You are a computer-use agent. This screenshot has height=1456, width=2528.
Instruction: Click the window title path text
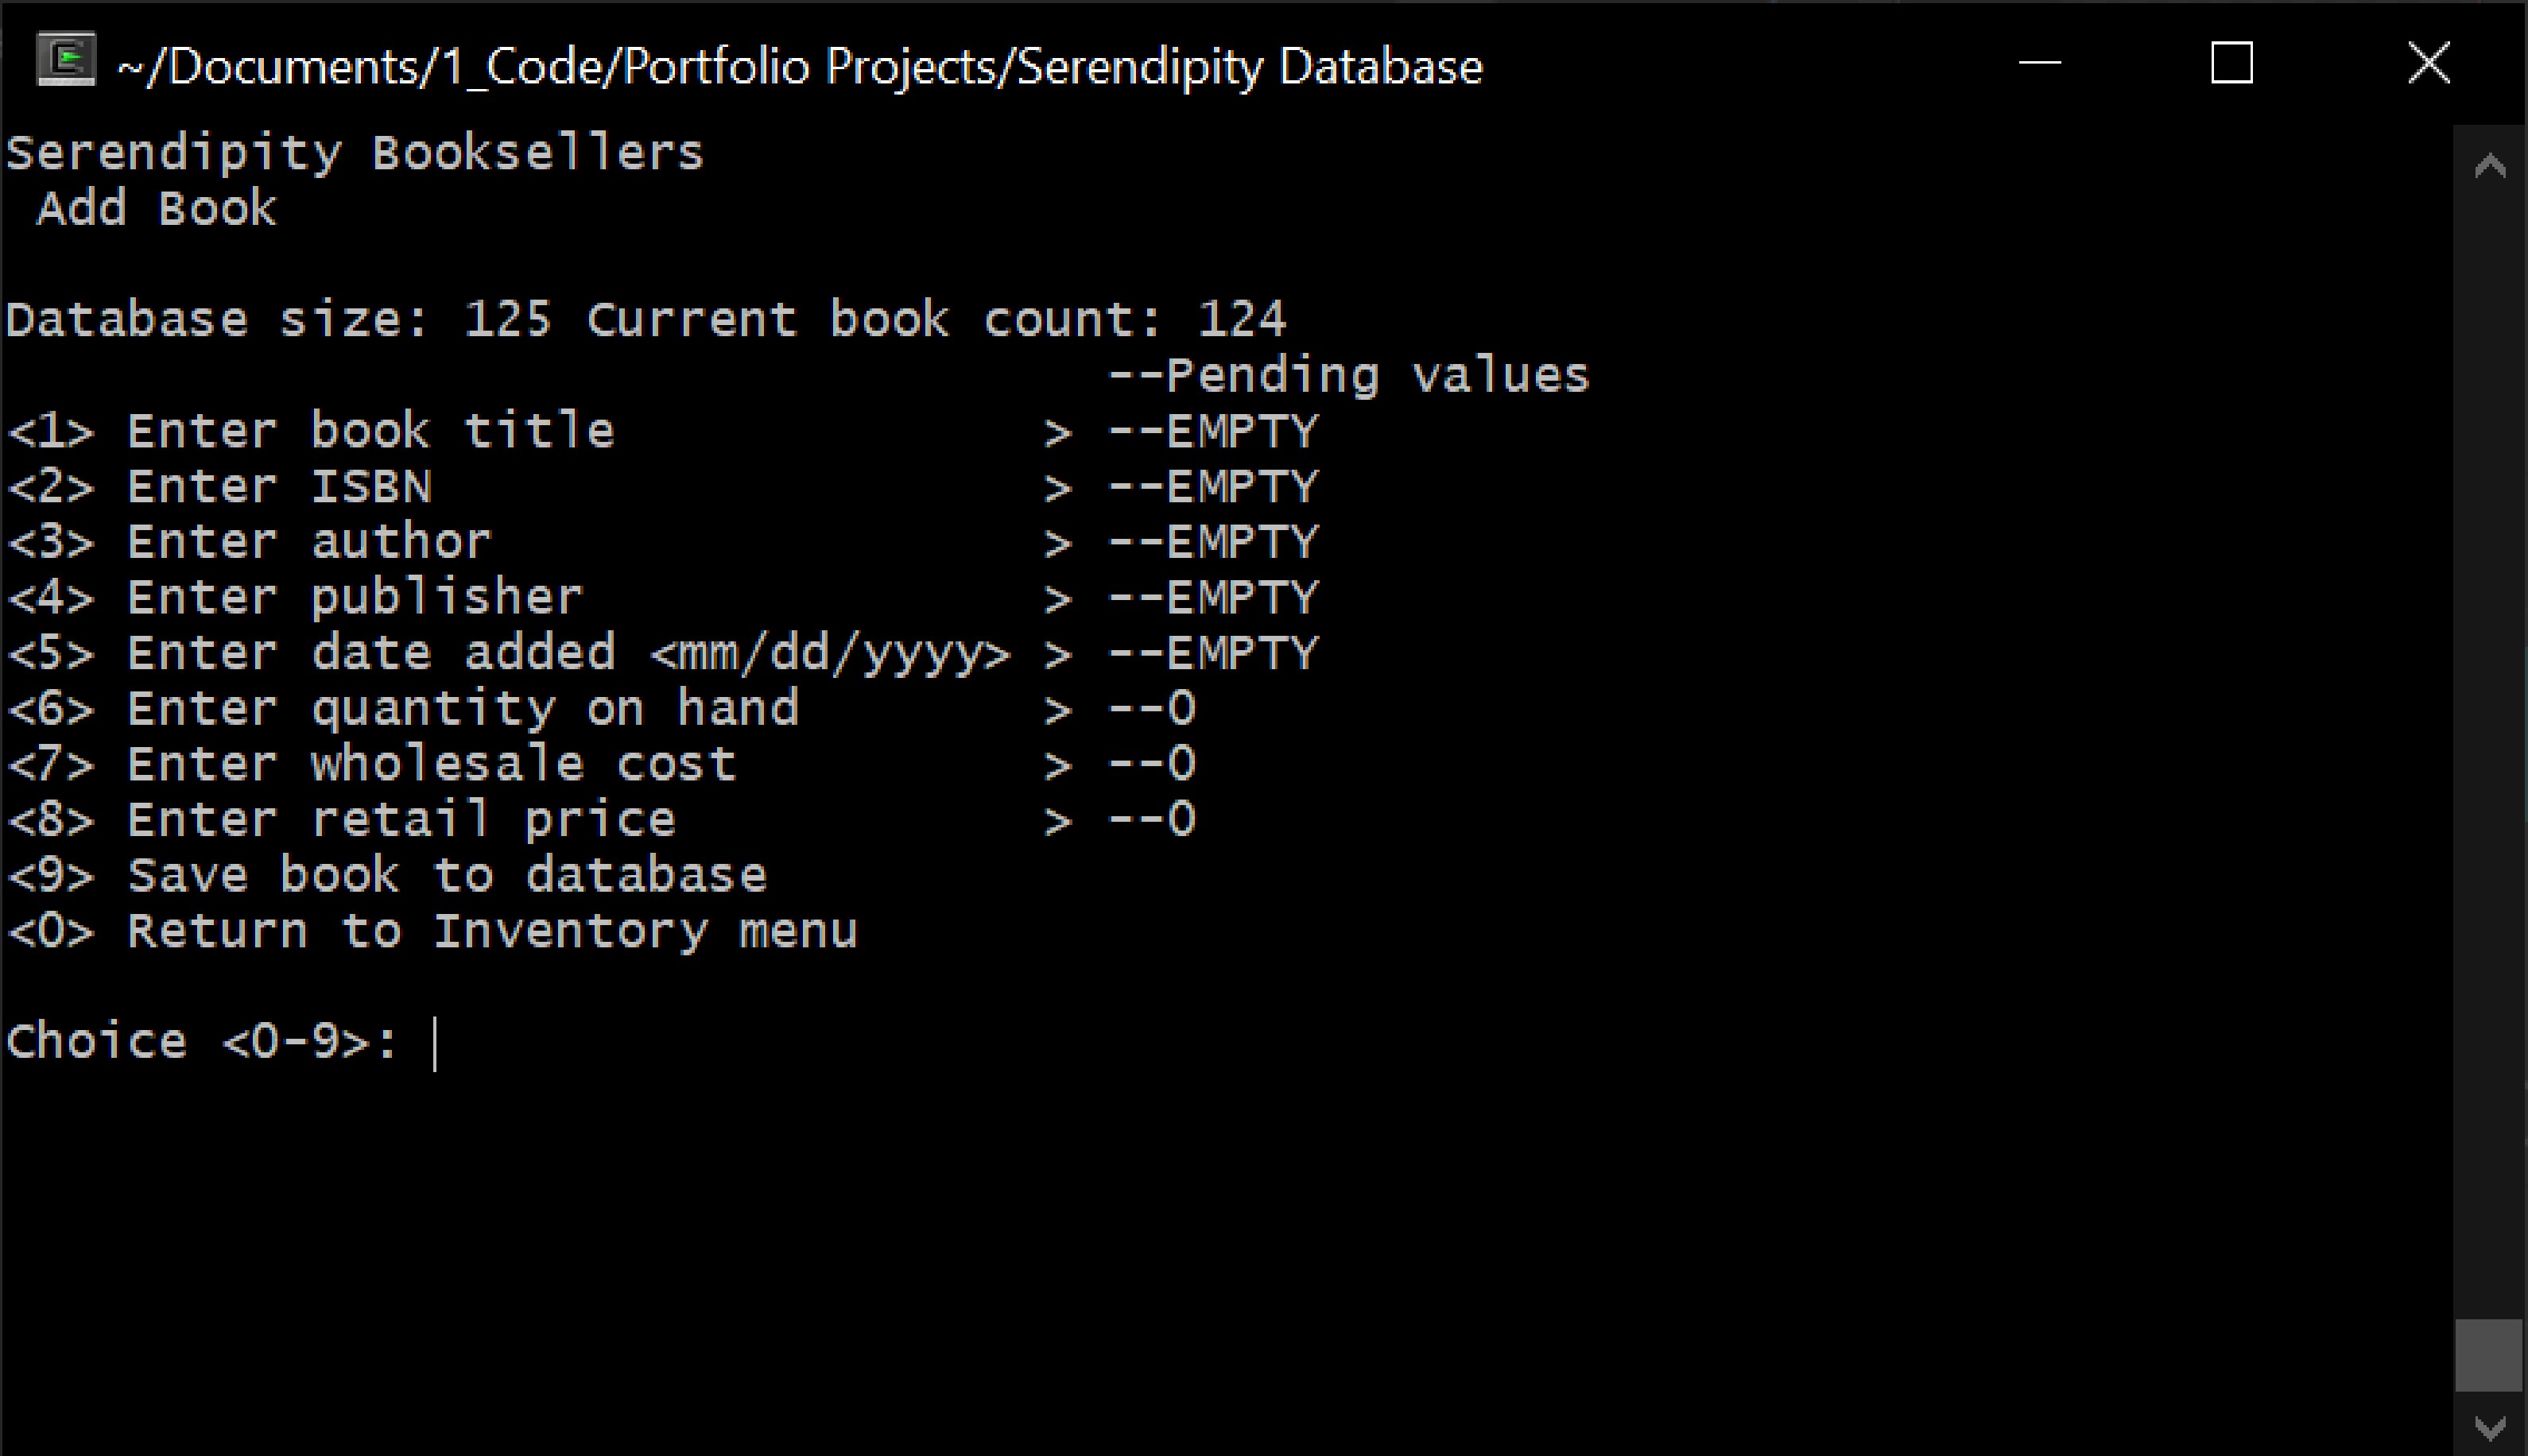[x=800, y=67]
